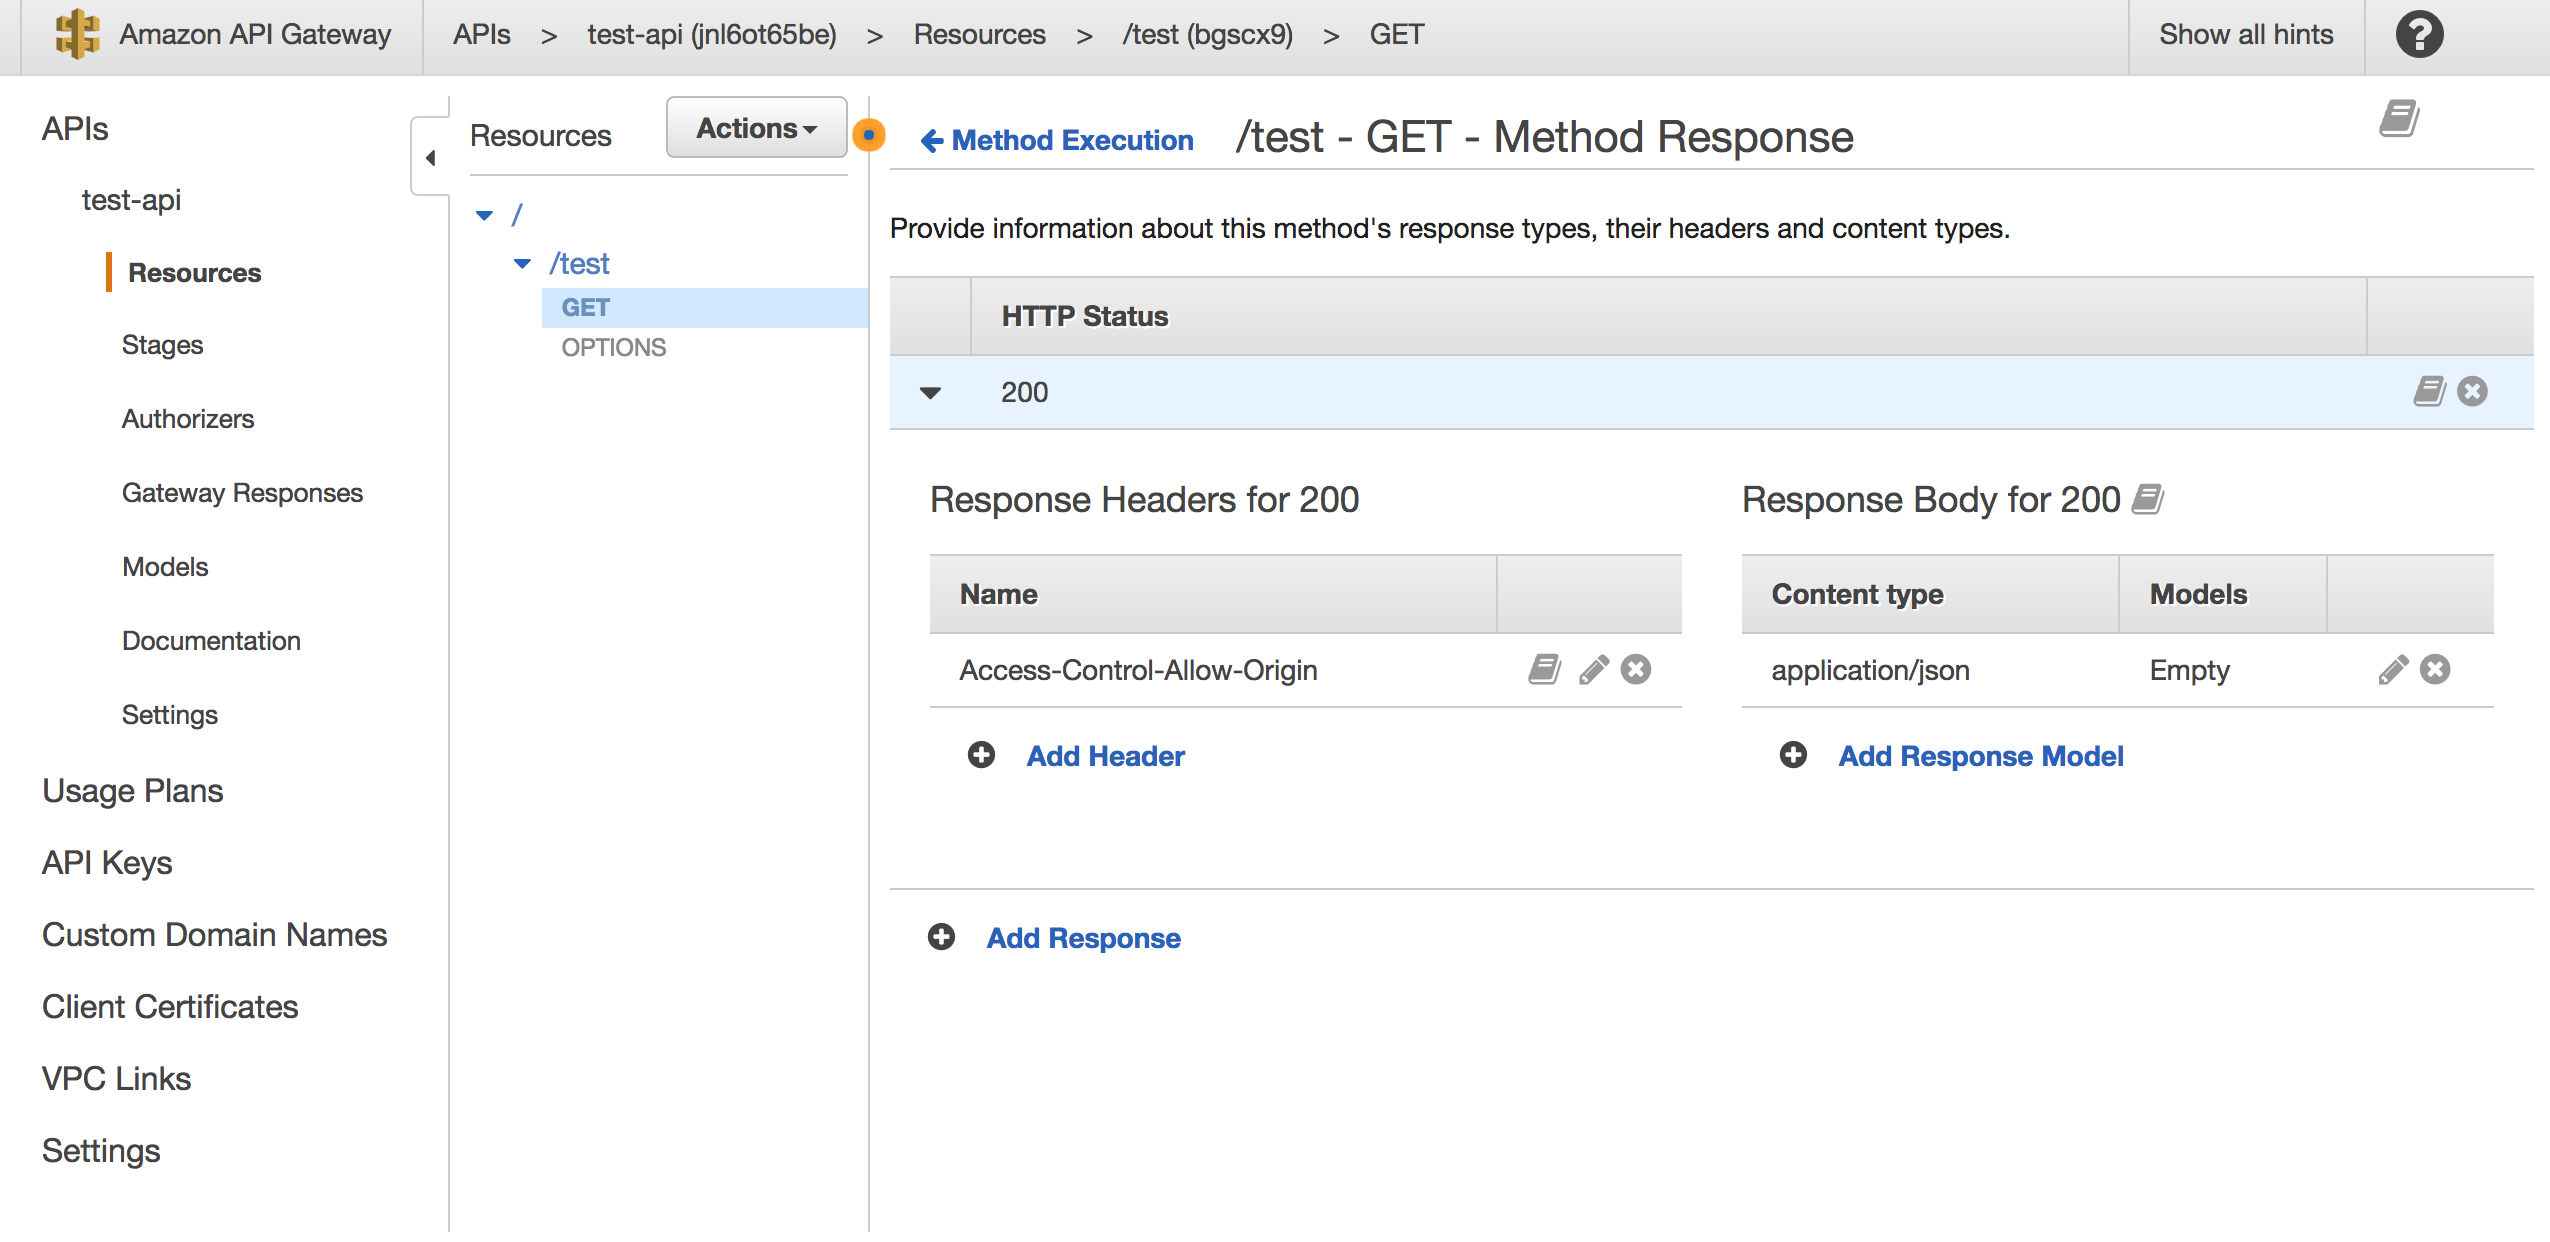This screenshot has height=1242, width=2550.
Task: Open documentation icon for Access-Control-Allow-Origin header
Action: point(1544,670)
